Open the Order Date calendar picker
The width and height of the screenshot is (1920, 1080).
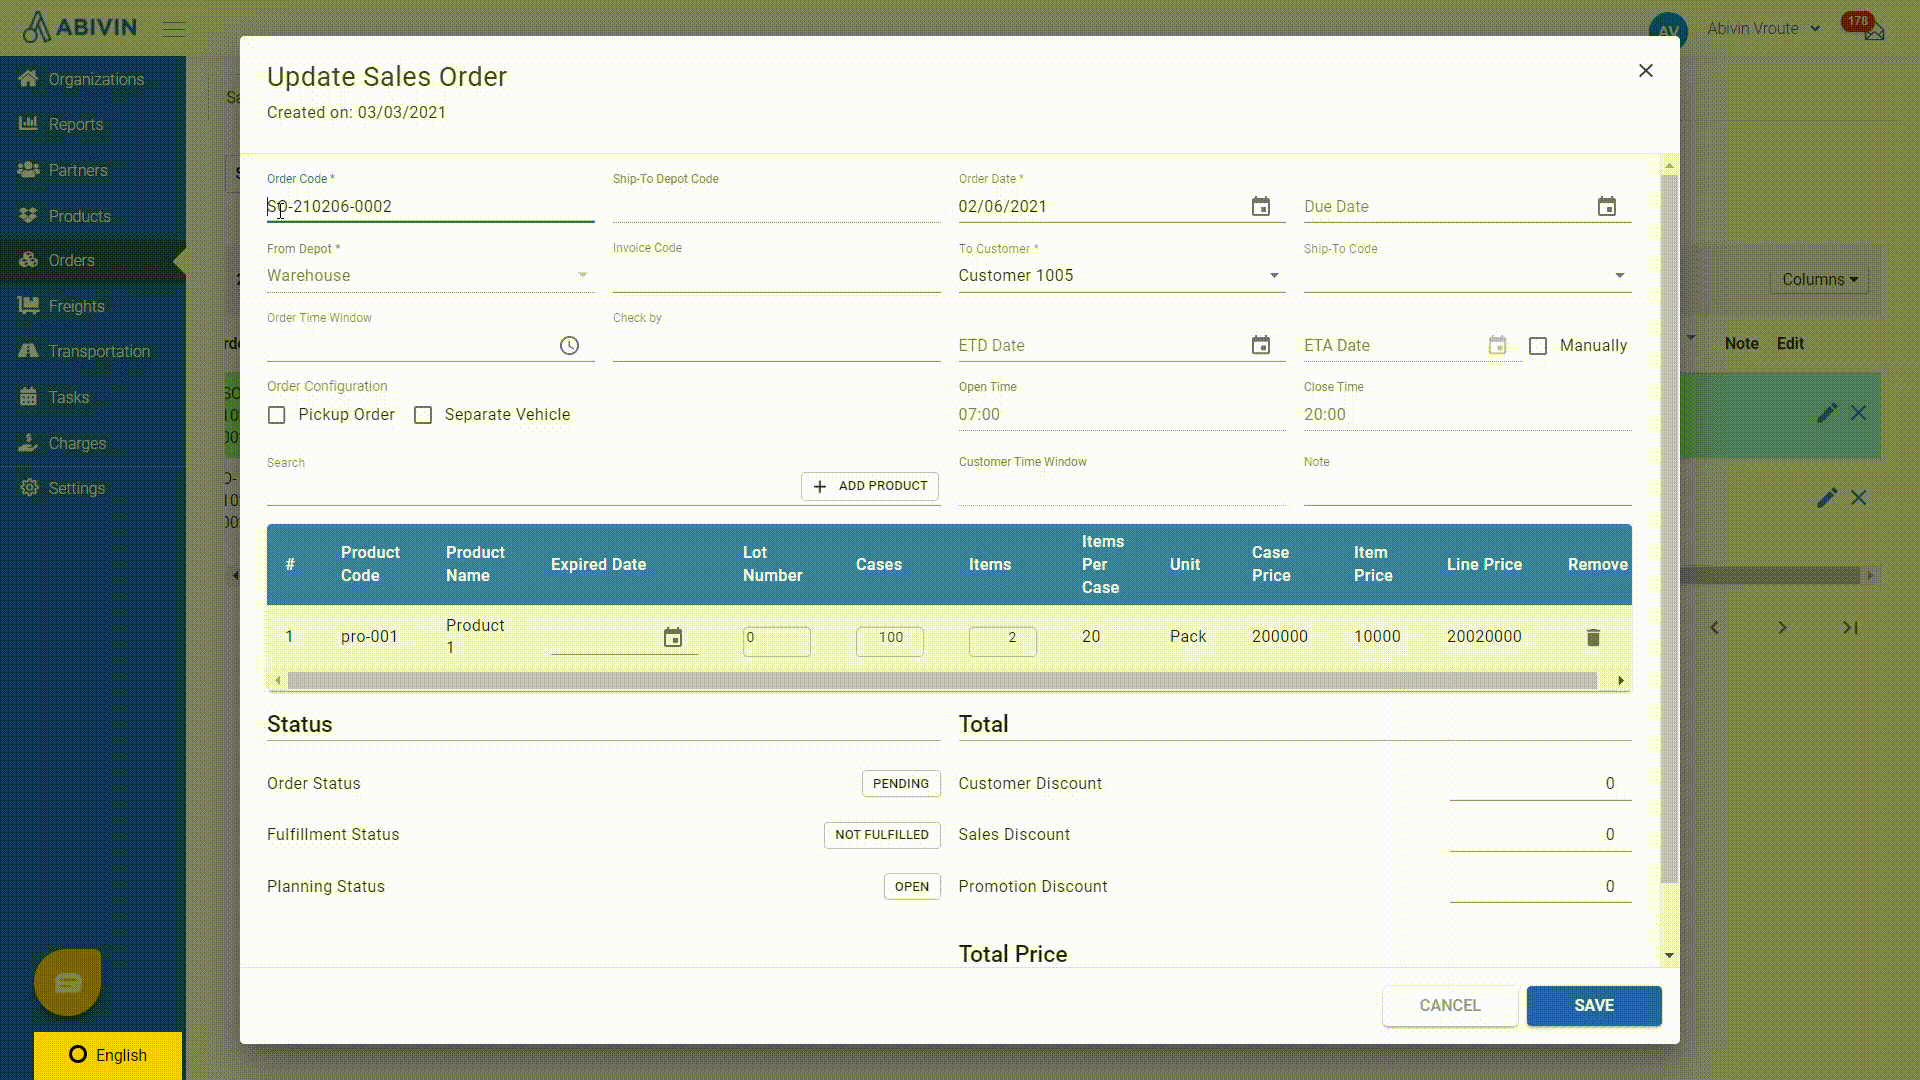pos(1261,206)
